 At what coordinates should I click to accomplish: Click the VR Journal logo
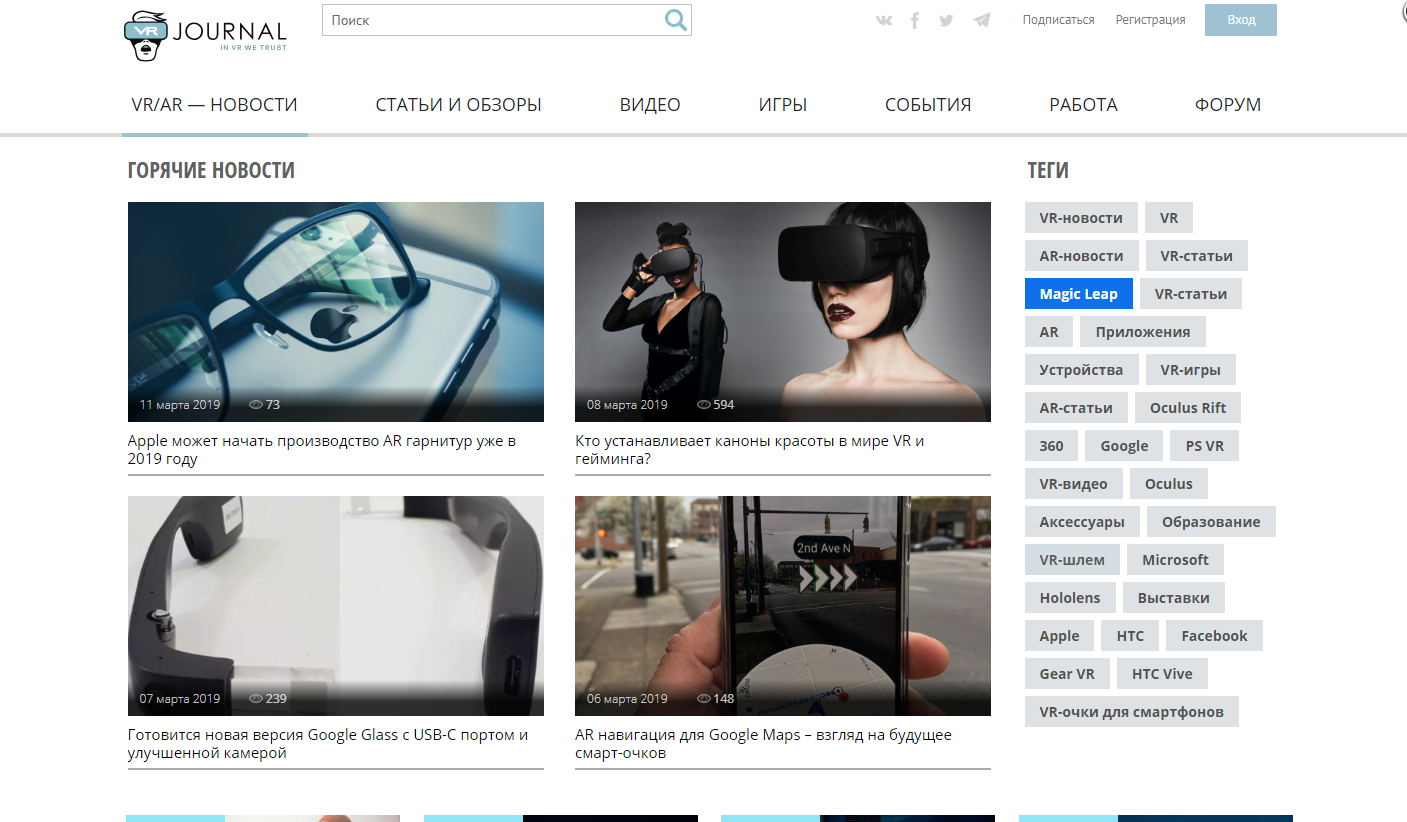pyautogui.click(x=205, y=36)
